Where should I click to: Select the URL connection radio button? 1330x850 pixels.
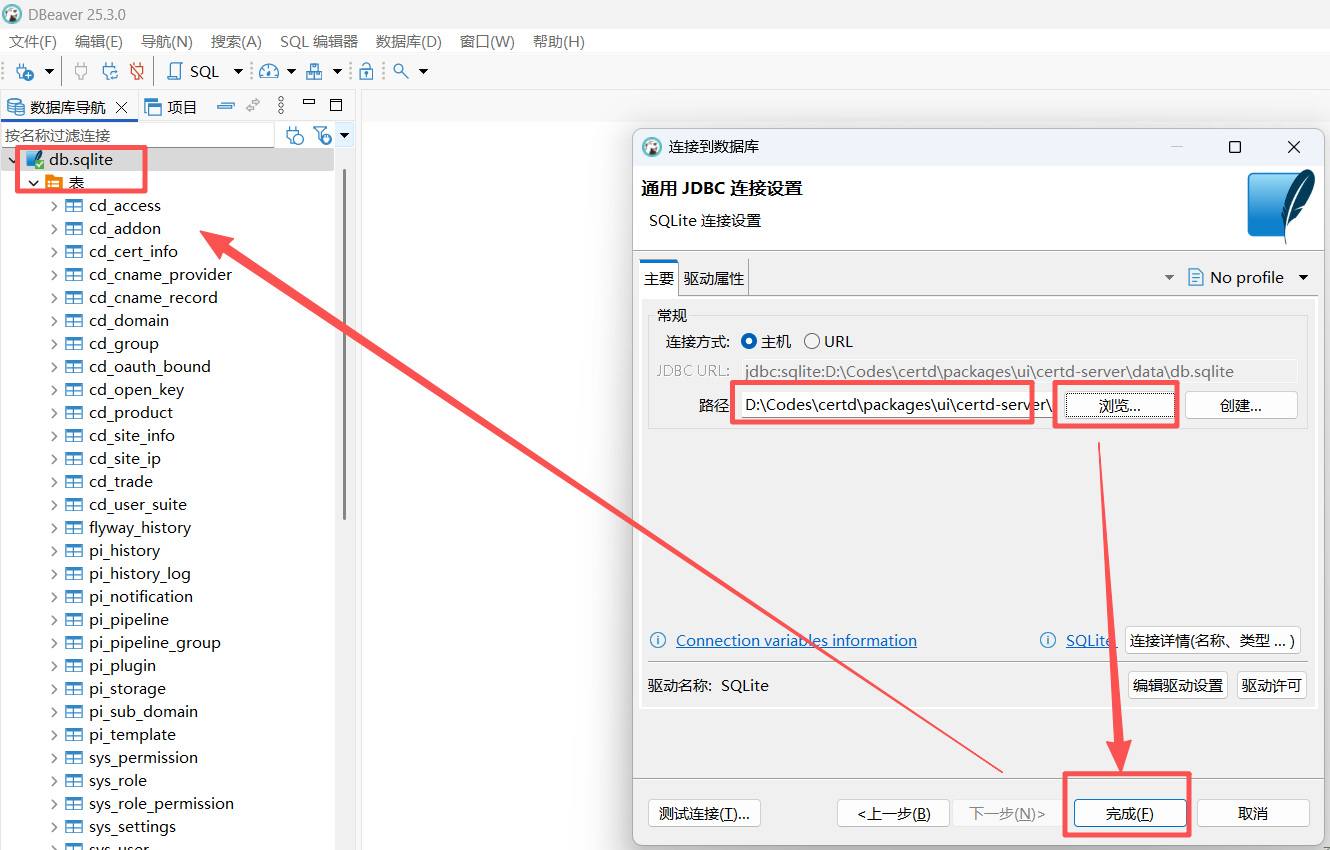pyautogui.click(x=812, y=342)
